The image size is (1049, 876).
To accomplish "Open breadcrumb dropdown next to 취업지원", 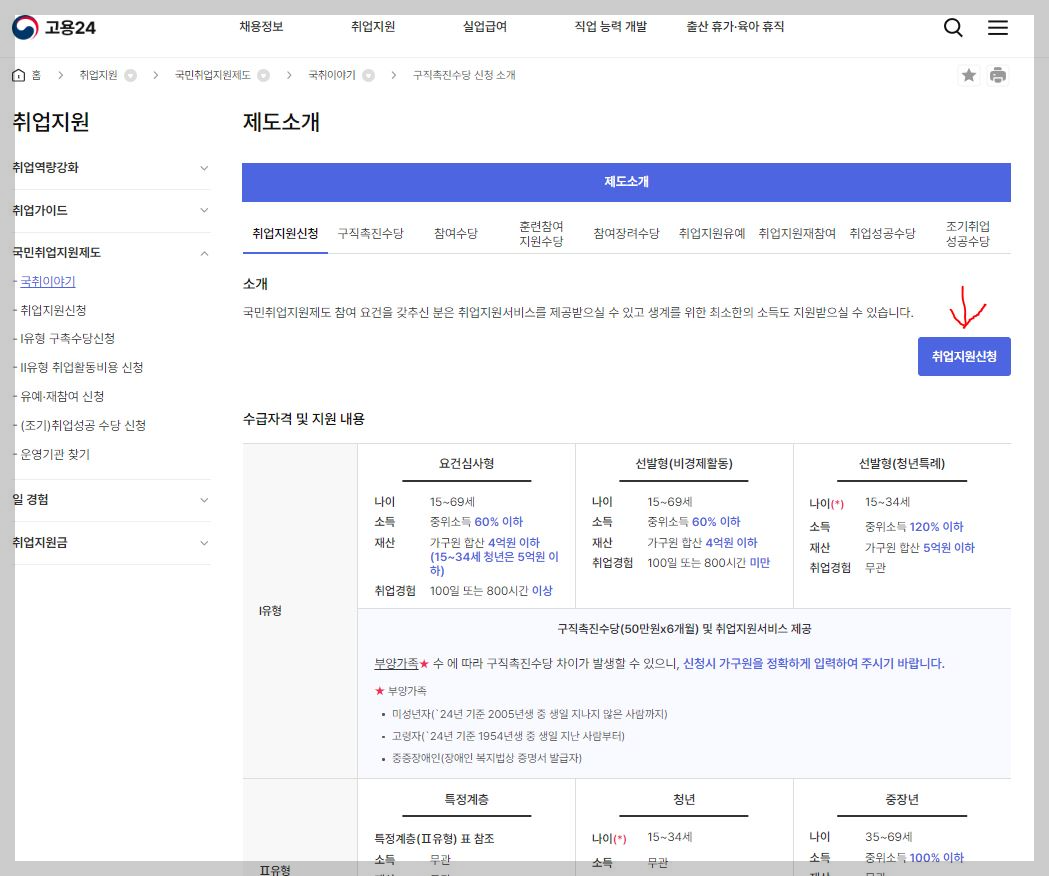I will click(x=131, y=76).
